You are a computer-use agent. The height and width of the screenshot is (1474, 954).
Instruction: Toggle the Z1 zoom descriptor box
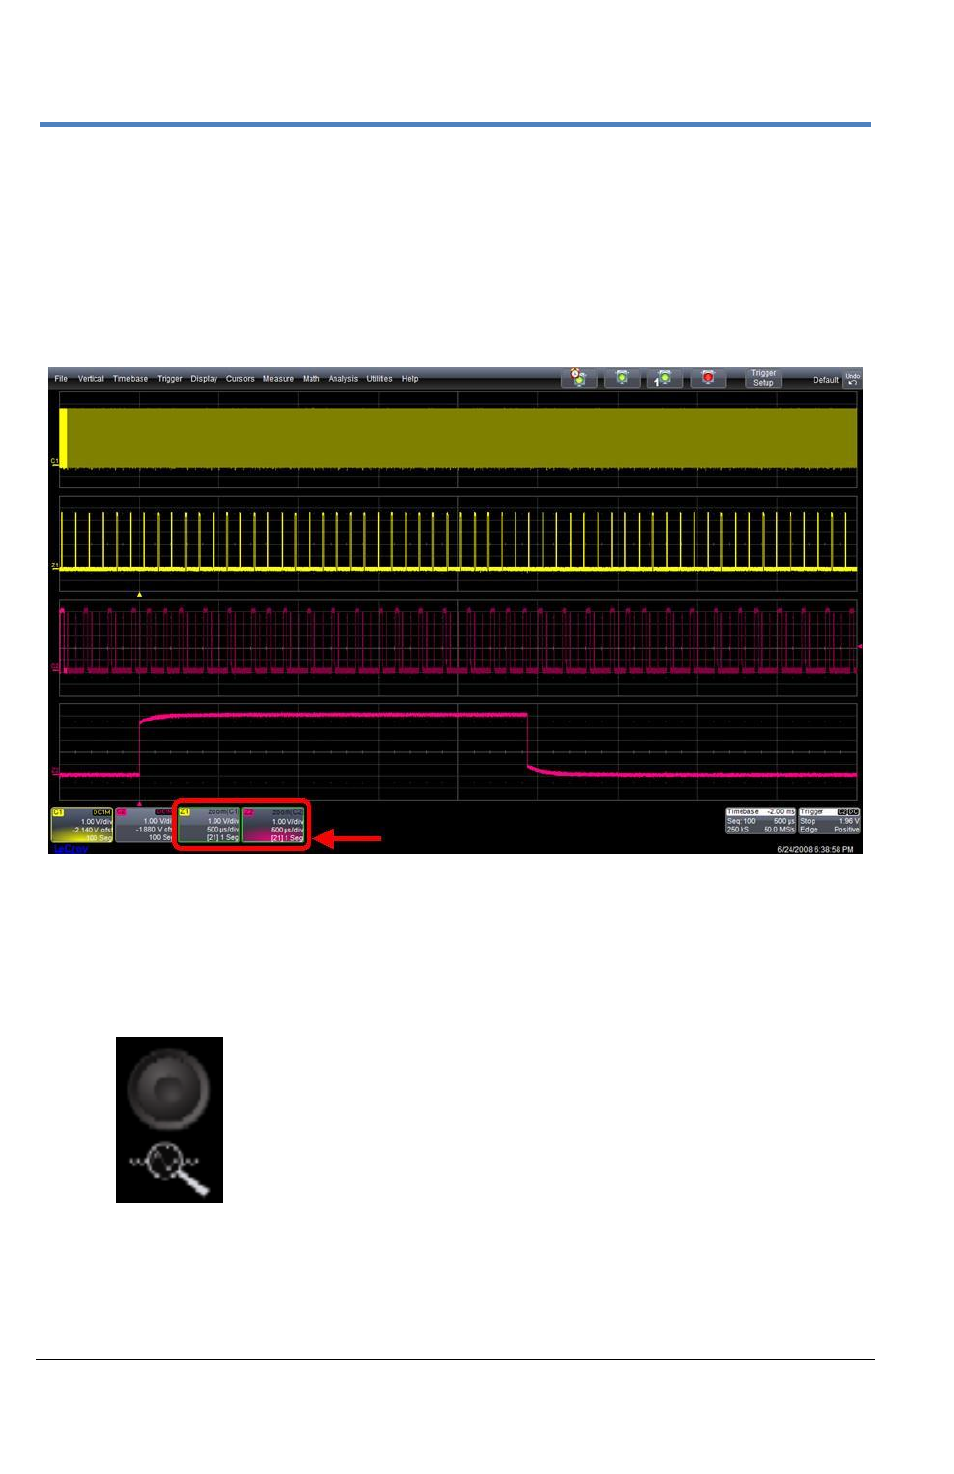tap(209, 825)
